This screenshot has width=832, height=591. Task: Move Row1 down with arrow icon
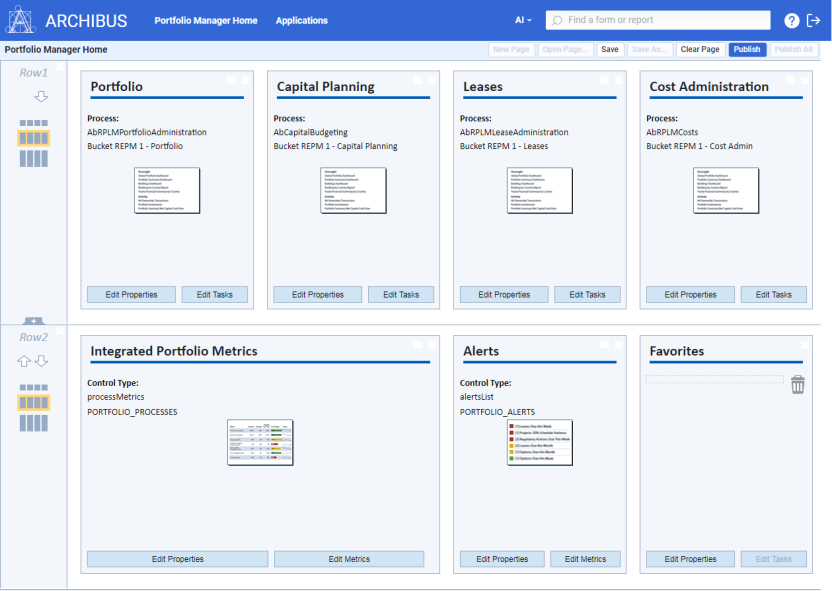click(41, 97)
